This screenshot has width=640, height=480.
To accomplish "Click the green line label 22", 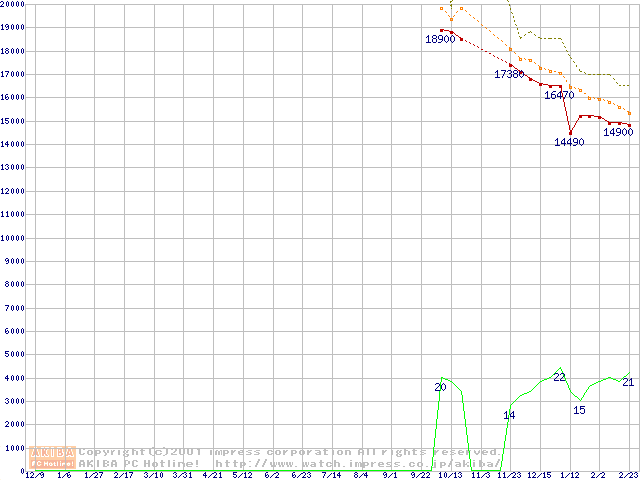I will (560, 377).
